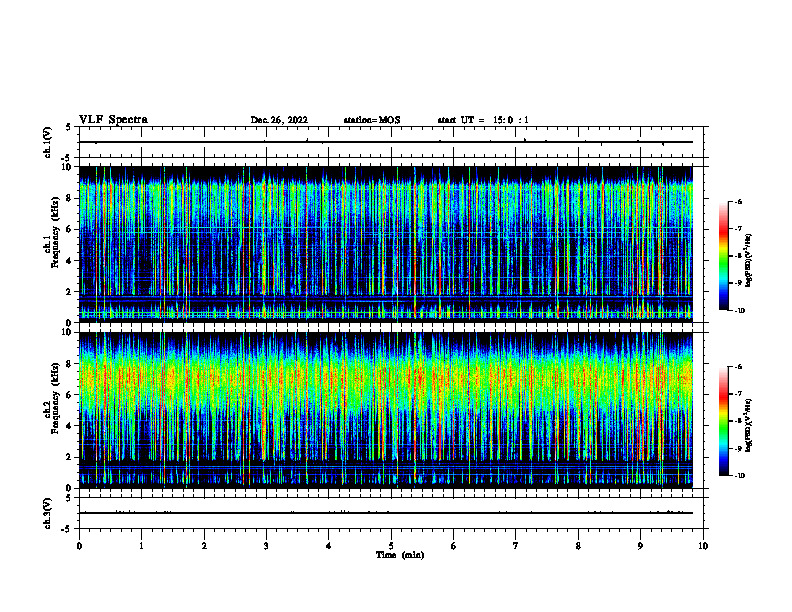Select the ch.1 "Frequency (kHz)" axis label
Viewport: 792px width, 612px height.
point(55,233)
